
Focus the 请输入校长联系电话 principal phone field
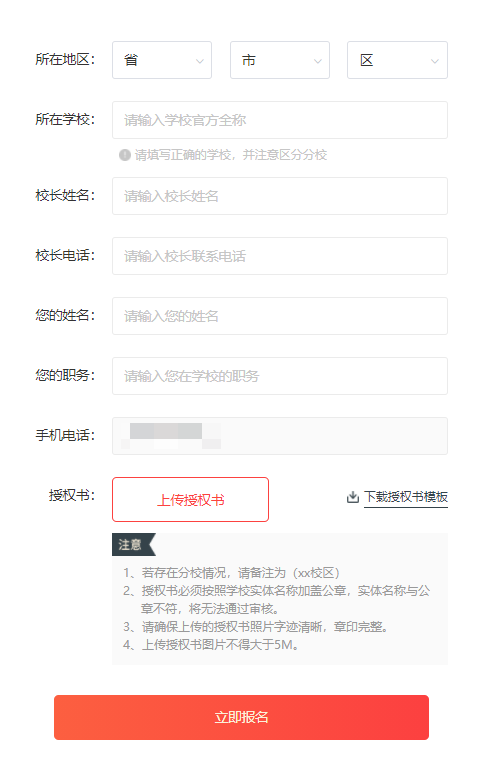click(x=280, y=256)
